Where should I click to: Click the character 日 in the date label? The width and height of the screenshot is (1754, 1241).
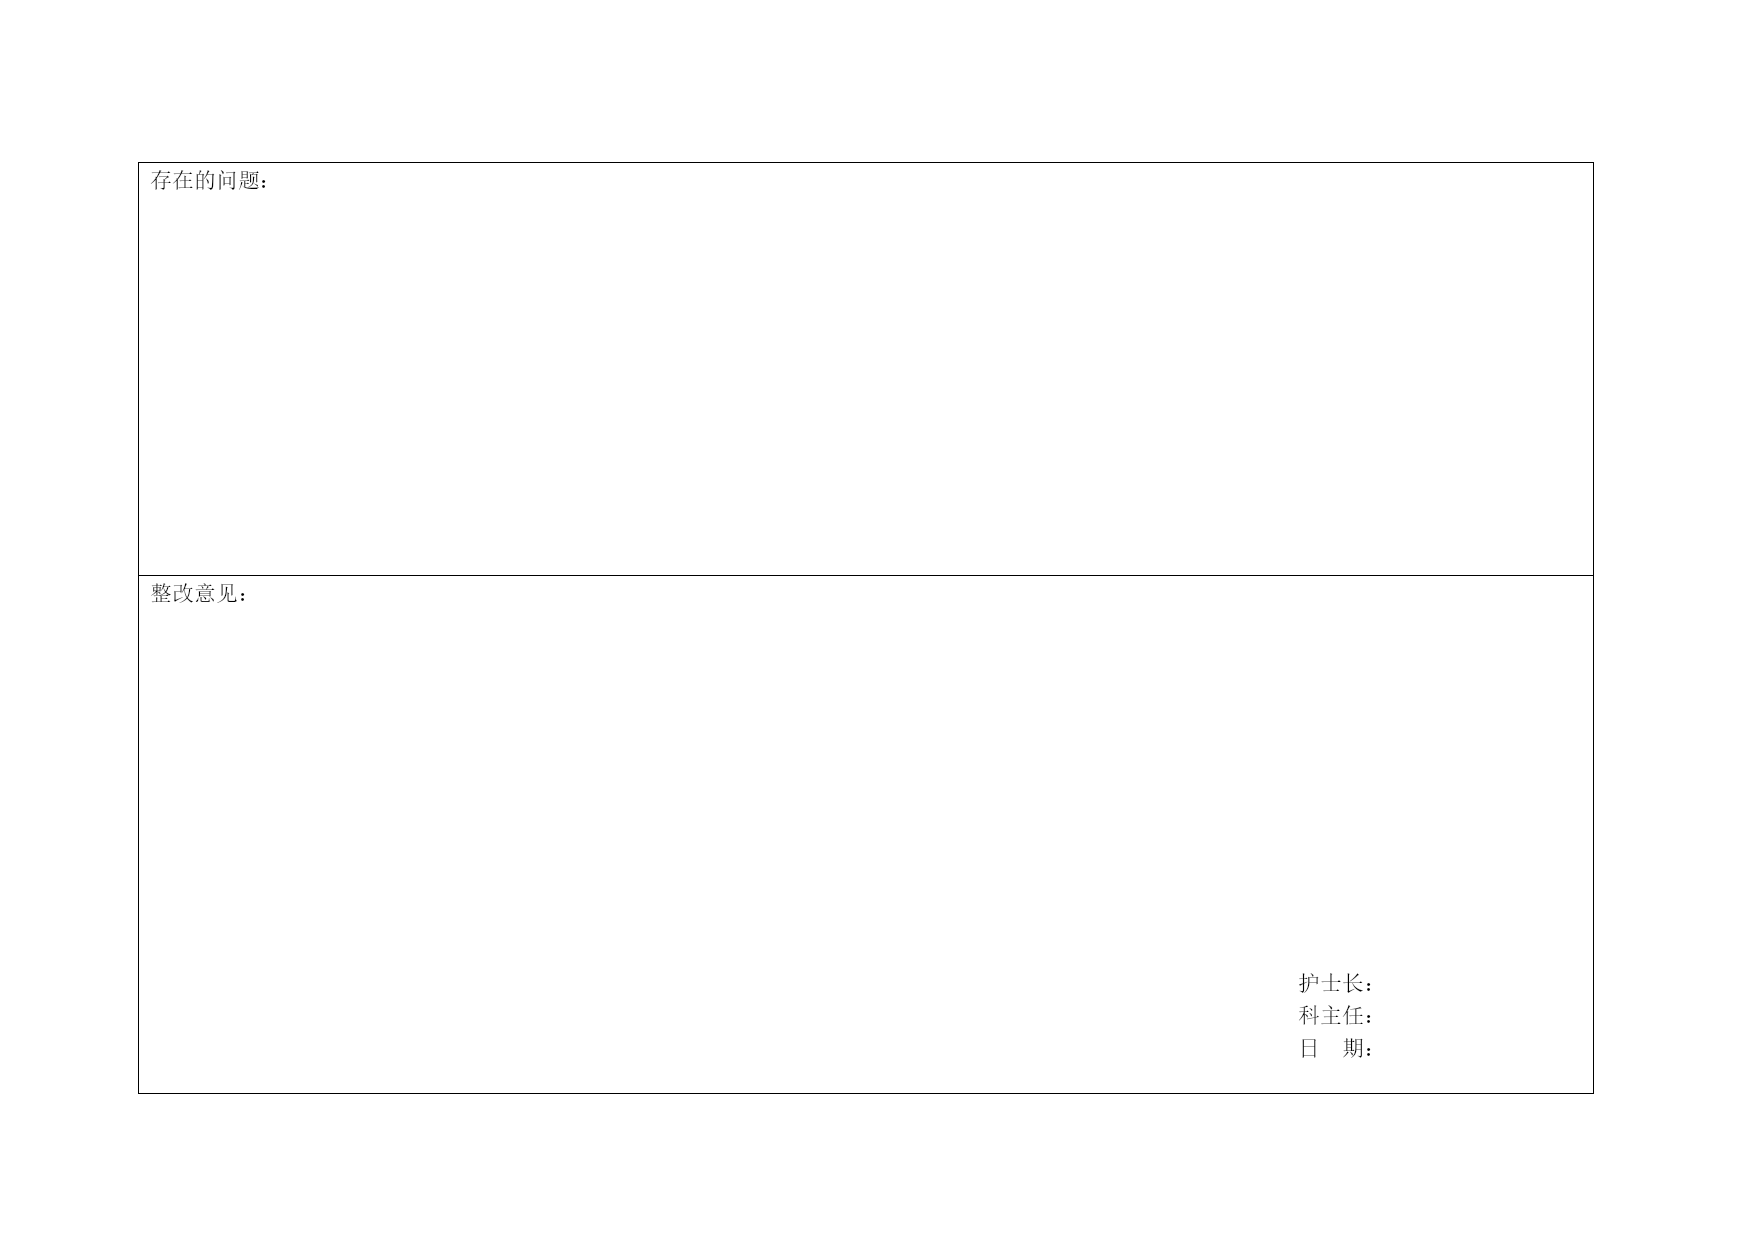[1309, 1048]
